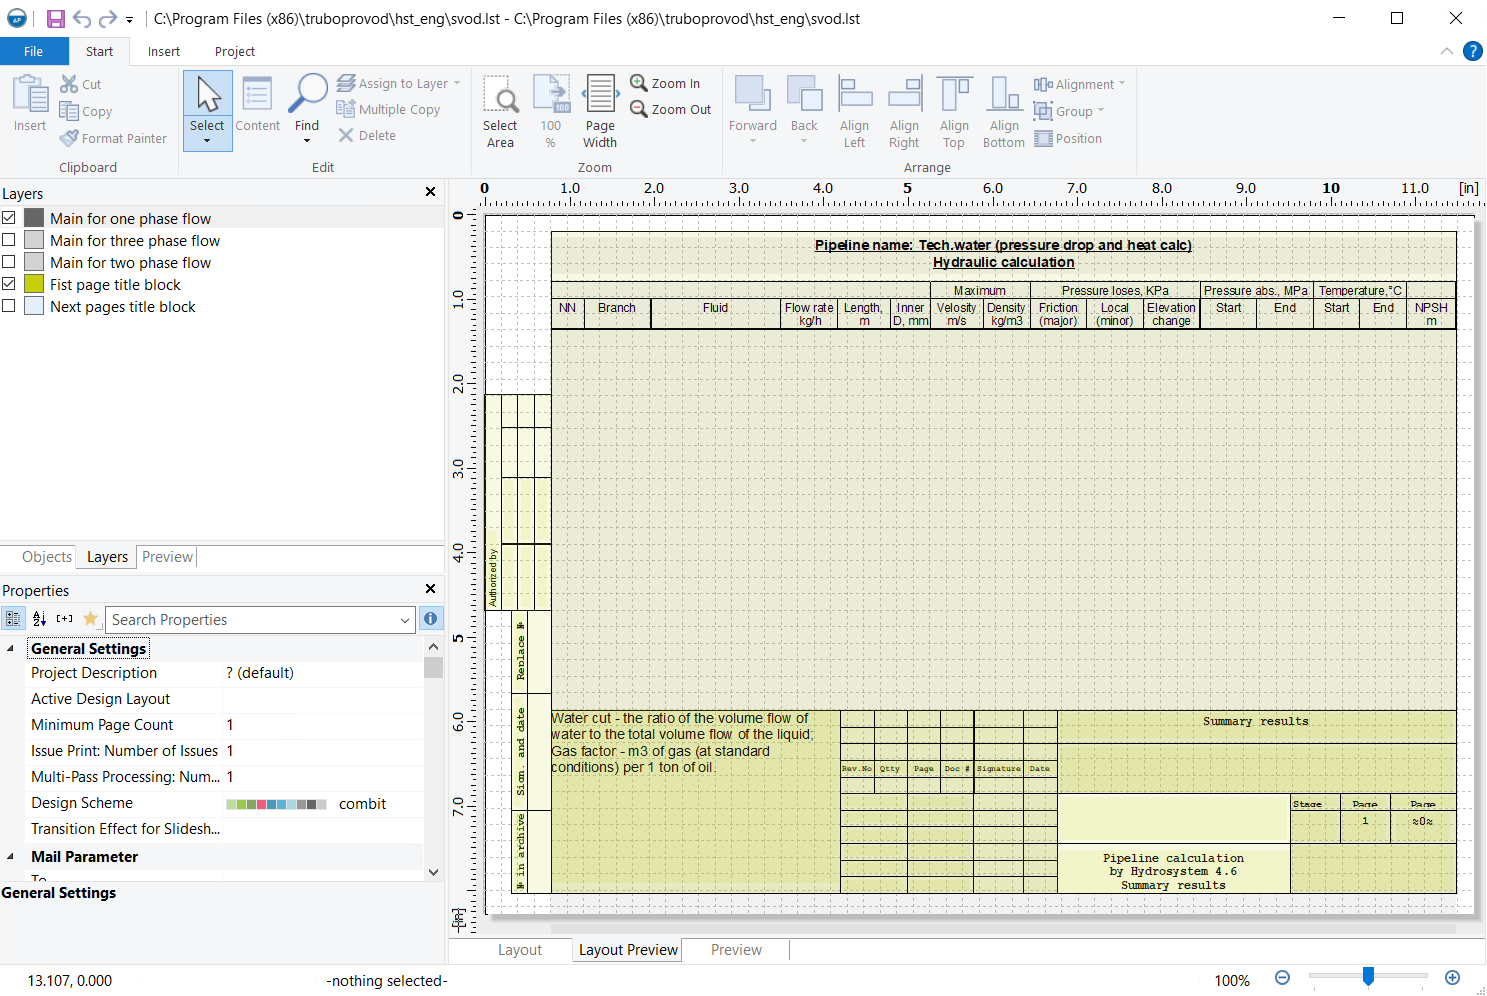Select the Page Width zoom icon
This screenshot has height=996, width=1487.
point(600,94)
